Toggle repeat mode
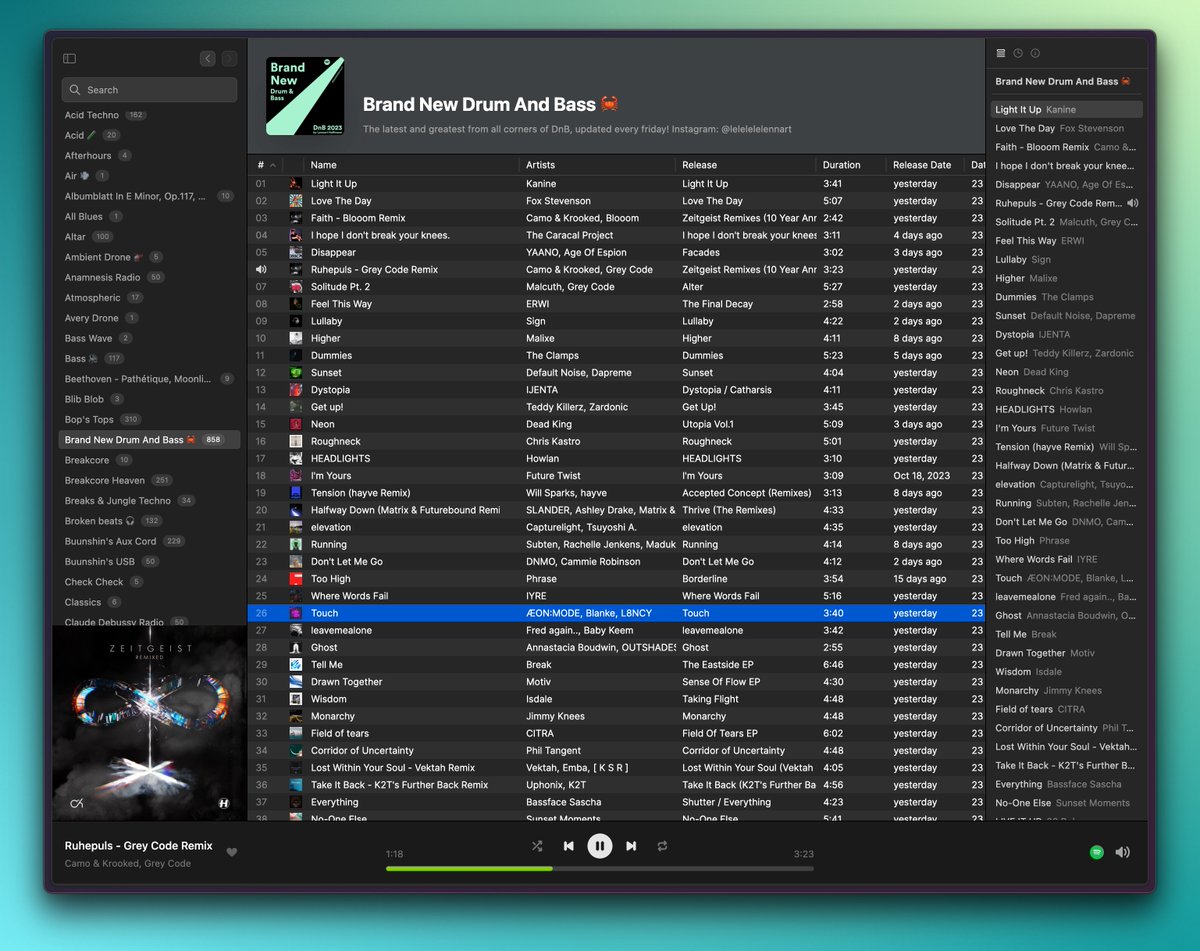 click(662, 846)
